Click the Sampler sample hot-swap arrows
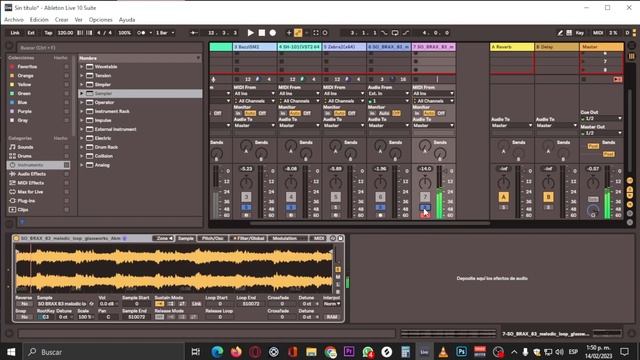This screenshot has width=640, height=360. tap(91, 304)
